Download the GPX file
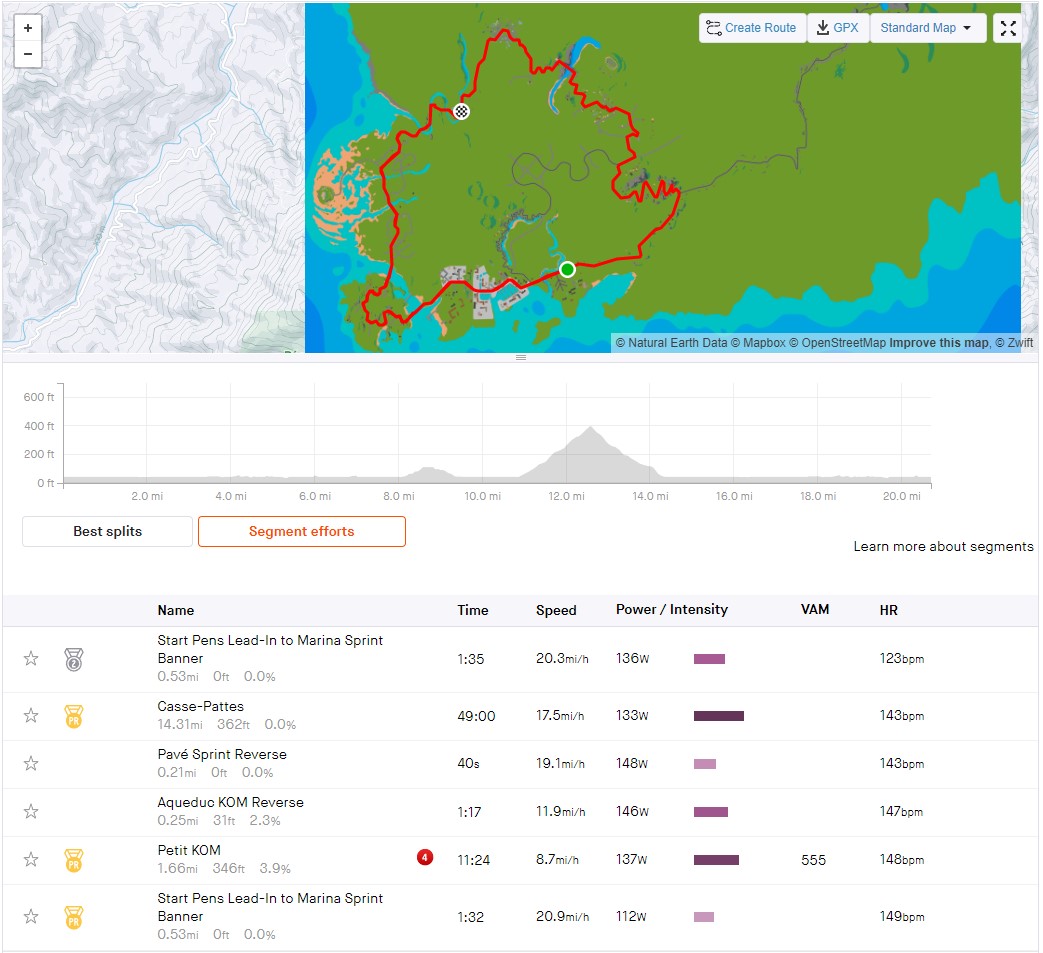The height and width of the screenshot is (953, 1043). 837,28
